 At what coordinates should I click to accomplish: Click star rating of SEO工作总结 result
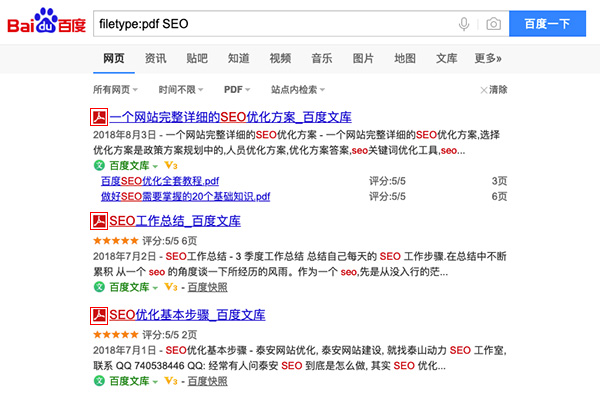[x=116, y=240]
